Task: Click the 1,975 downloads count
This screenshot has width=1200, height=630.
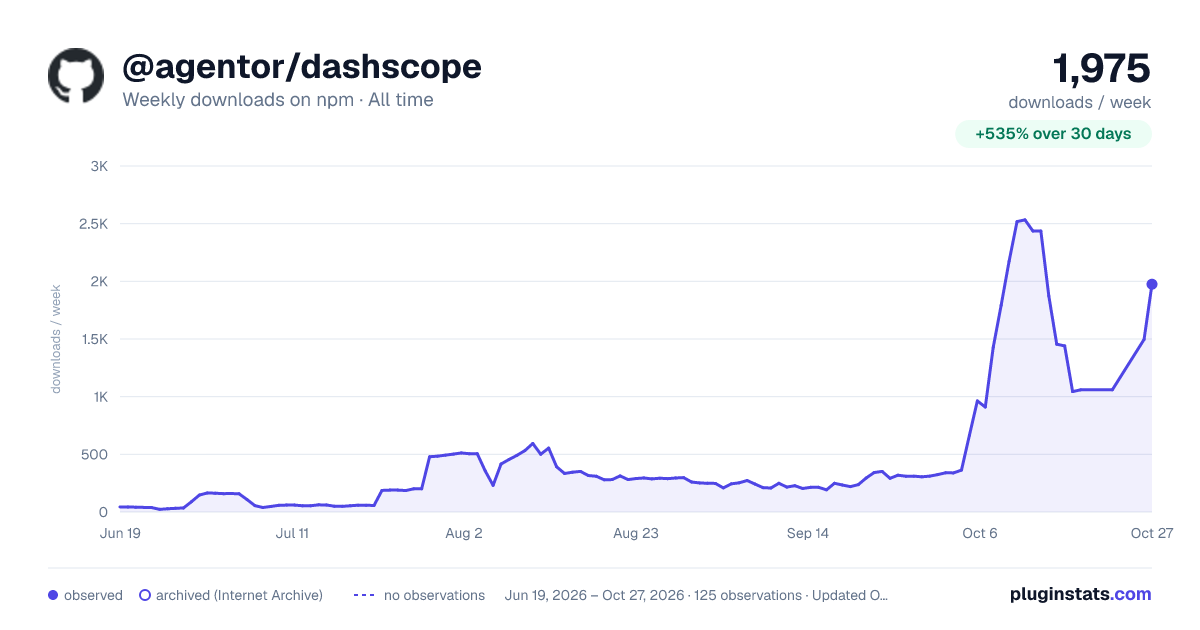Action: click(x=1101, y=69)
